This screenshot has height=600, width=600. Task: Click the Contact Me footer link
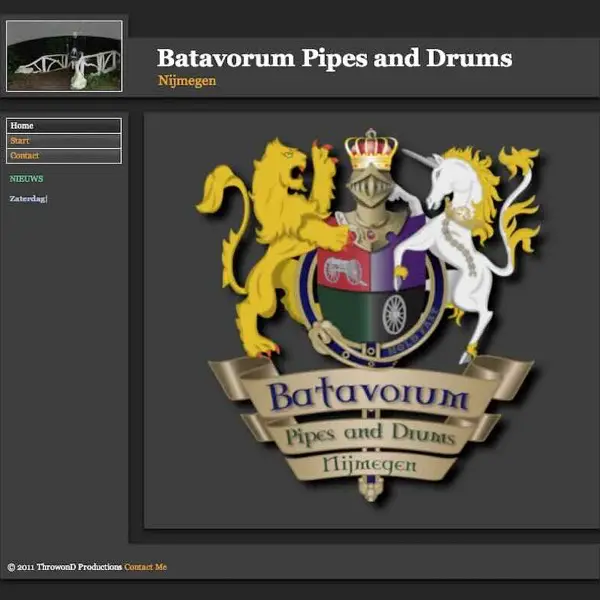click(x=145, y=567)
